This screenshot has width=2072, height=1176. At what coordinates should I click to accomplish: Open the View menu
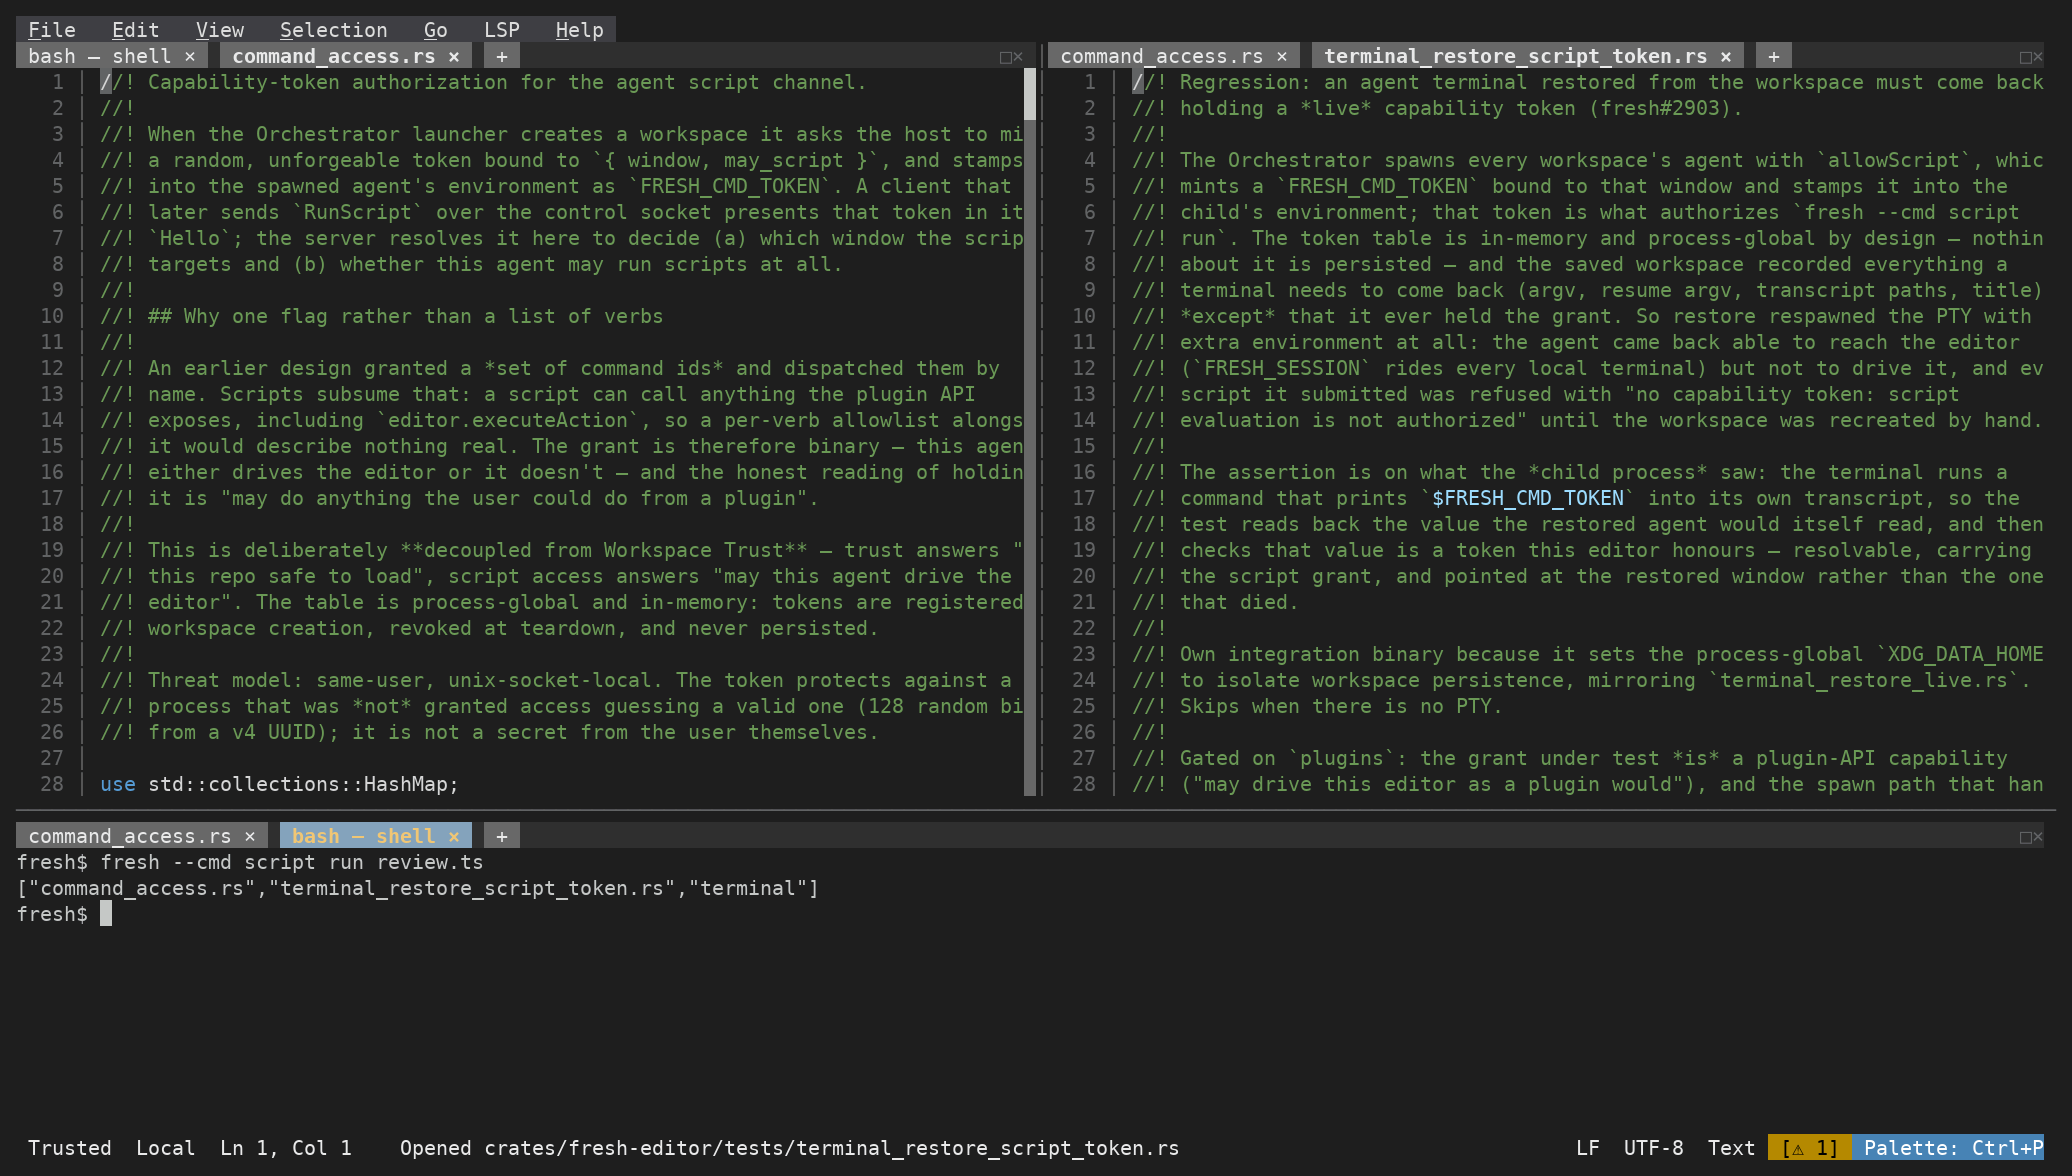(x=219, y=30)
